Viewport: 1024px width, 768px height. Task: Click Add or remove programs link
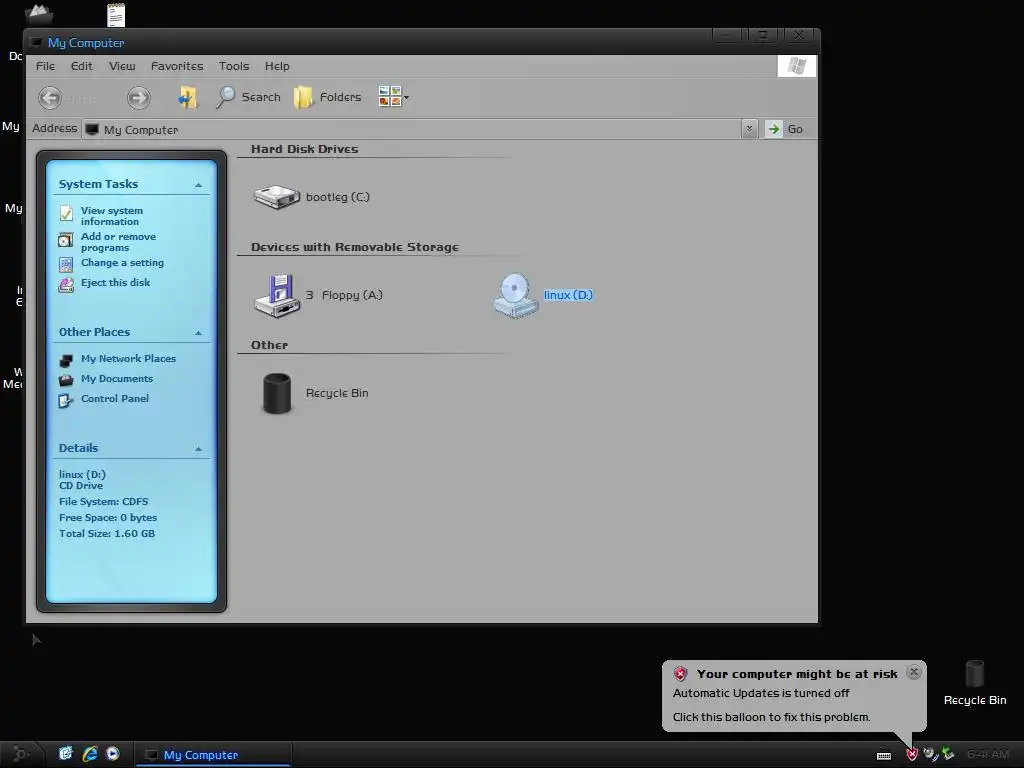(x=118, y=242)
